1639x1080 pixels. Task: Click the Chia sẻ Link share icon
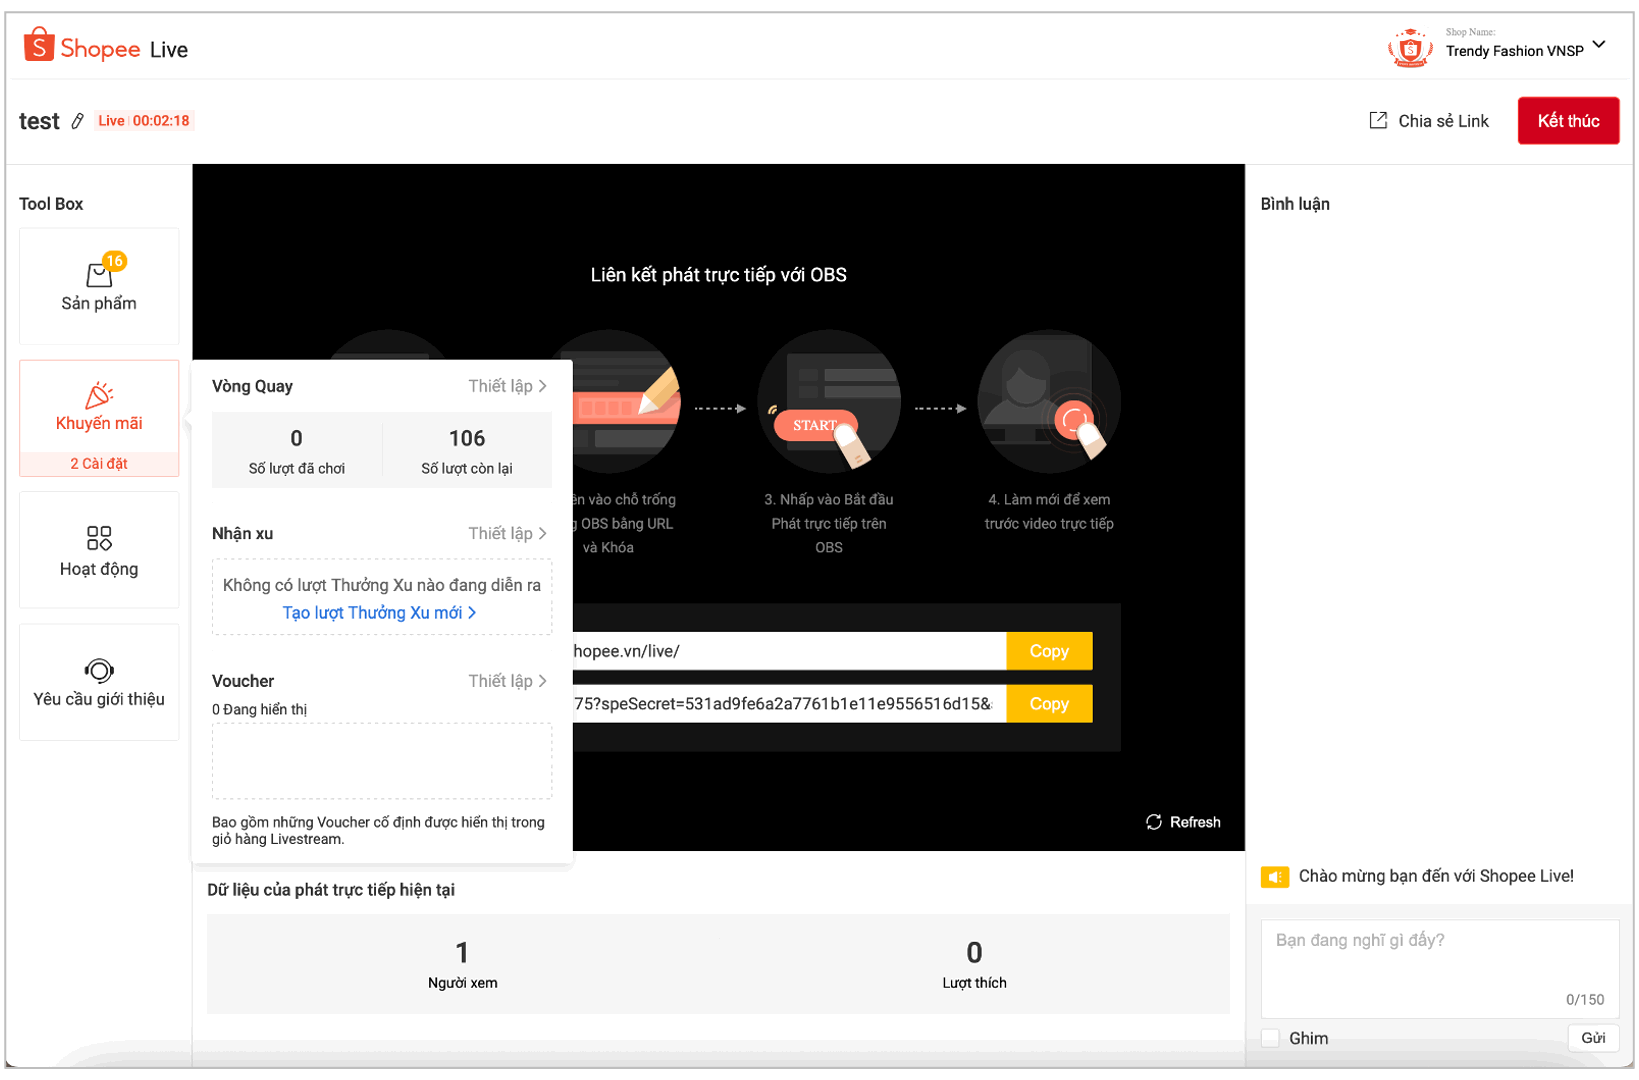[x=1378, y=120]
